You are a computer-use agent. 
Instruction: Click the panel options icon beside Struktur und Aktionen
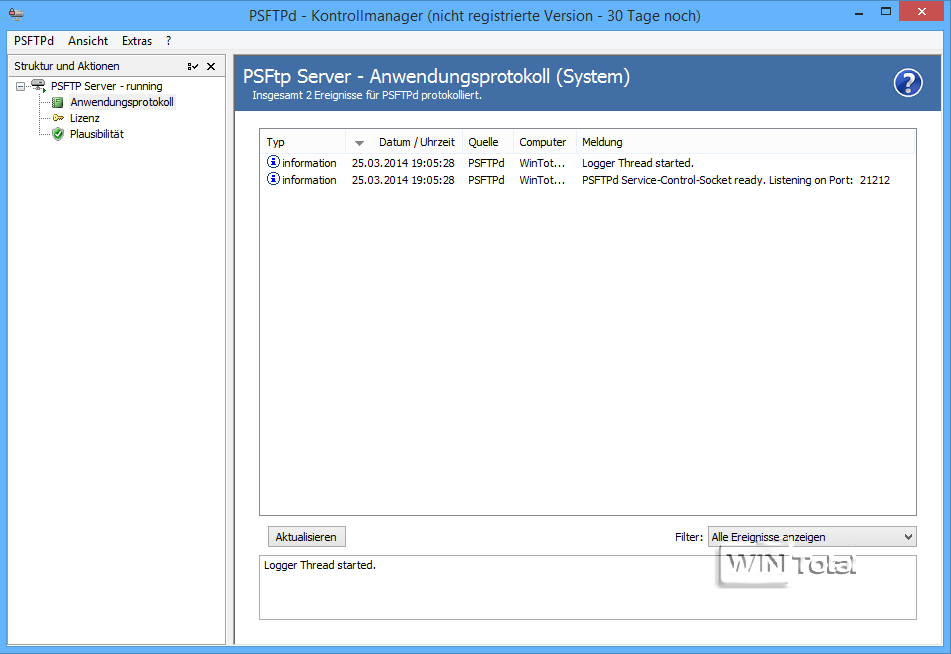(x=193, y=66)
